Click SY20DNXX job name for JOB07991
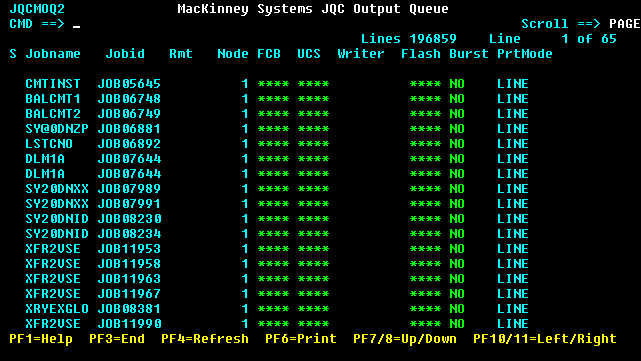This screenshot has height=361, width=641. tap(57, 204)
